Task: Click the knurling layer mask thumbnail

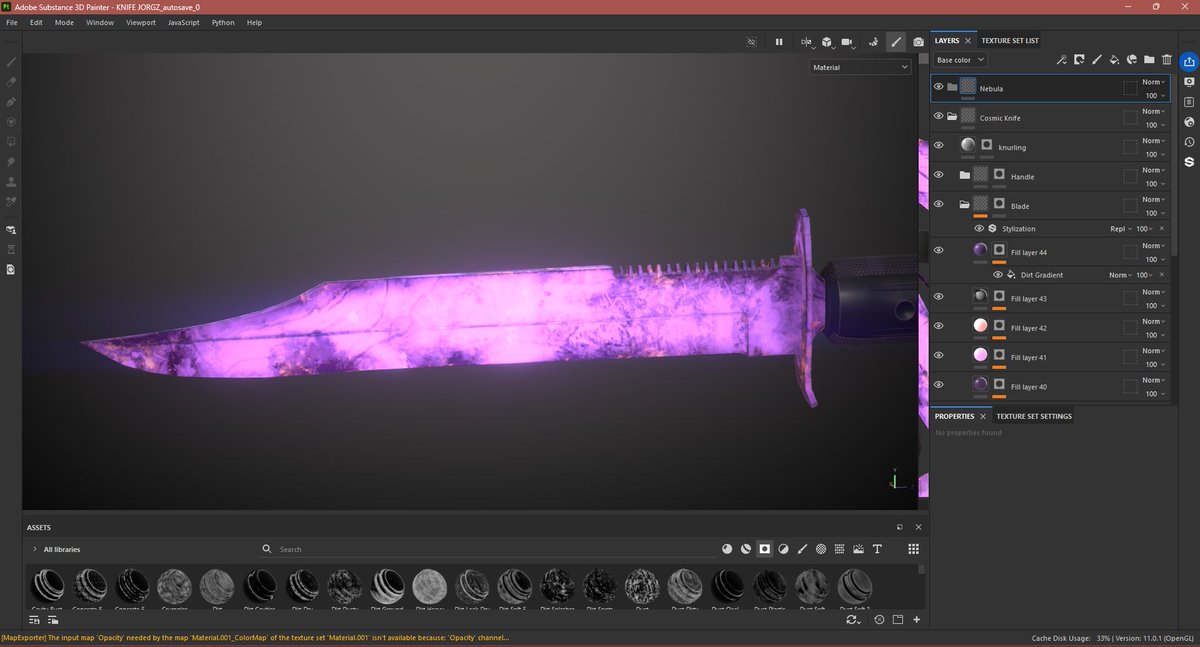Action: point(987,145)
